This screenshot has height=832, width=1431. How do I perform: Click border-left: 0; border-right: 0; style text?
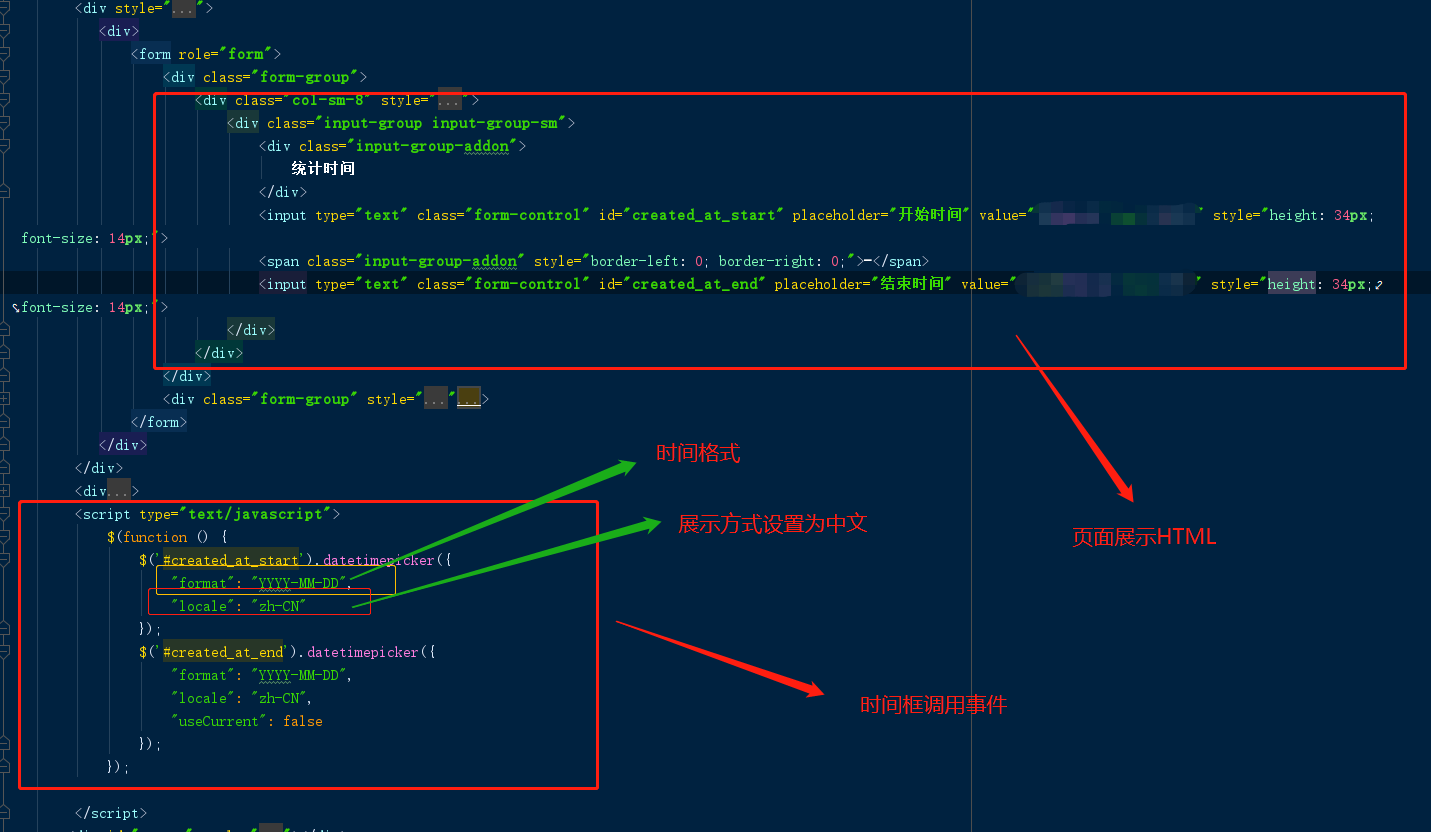(716, 261)
